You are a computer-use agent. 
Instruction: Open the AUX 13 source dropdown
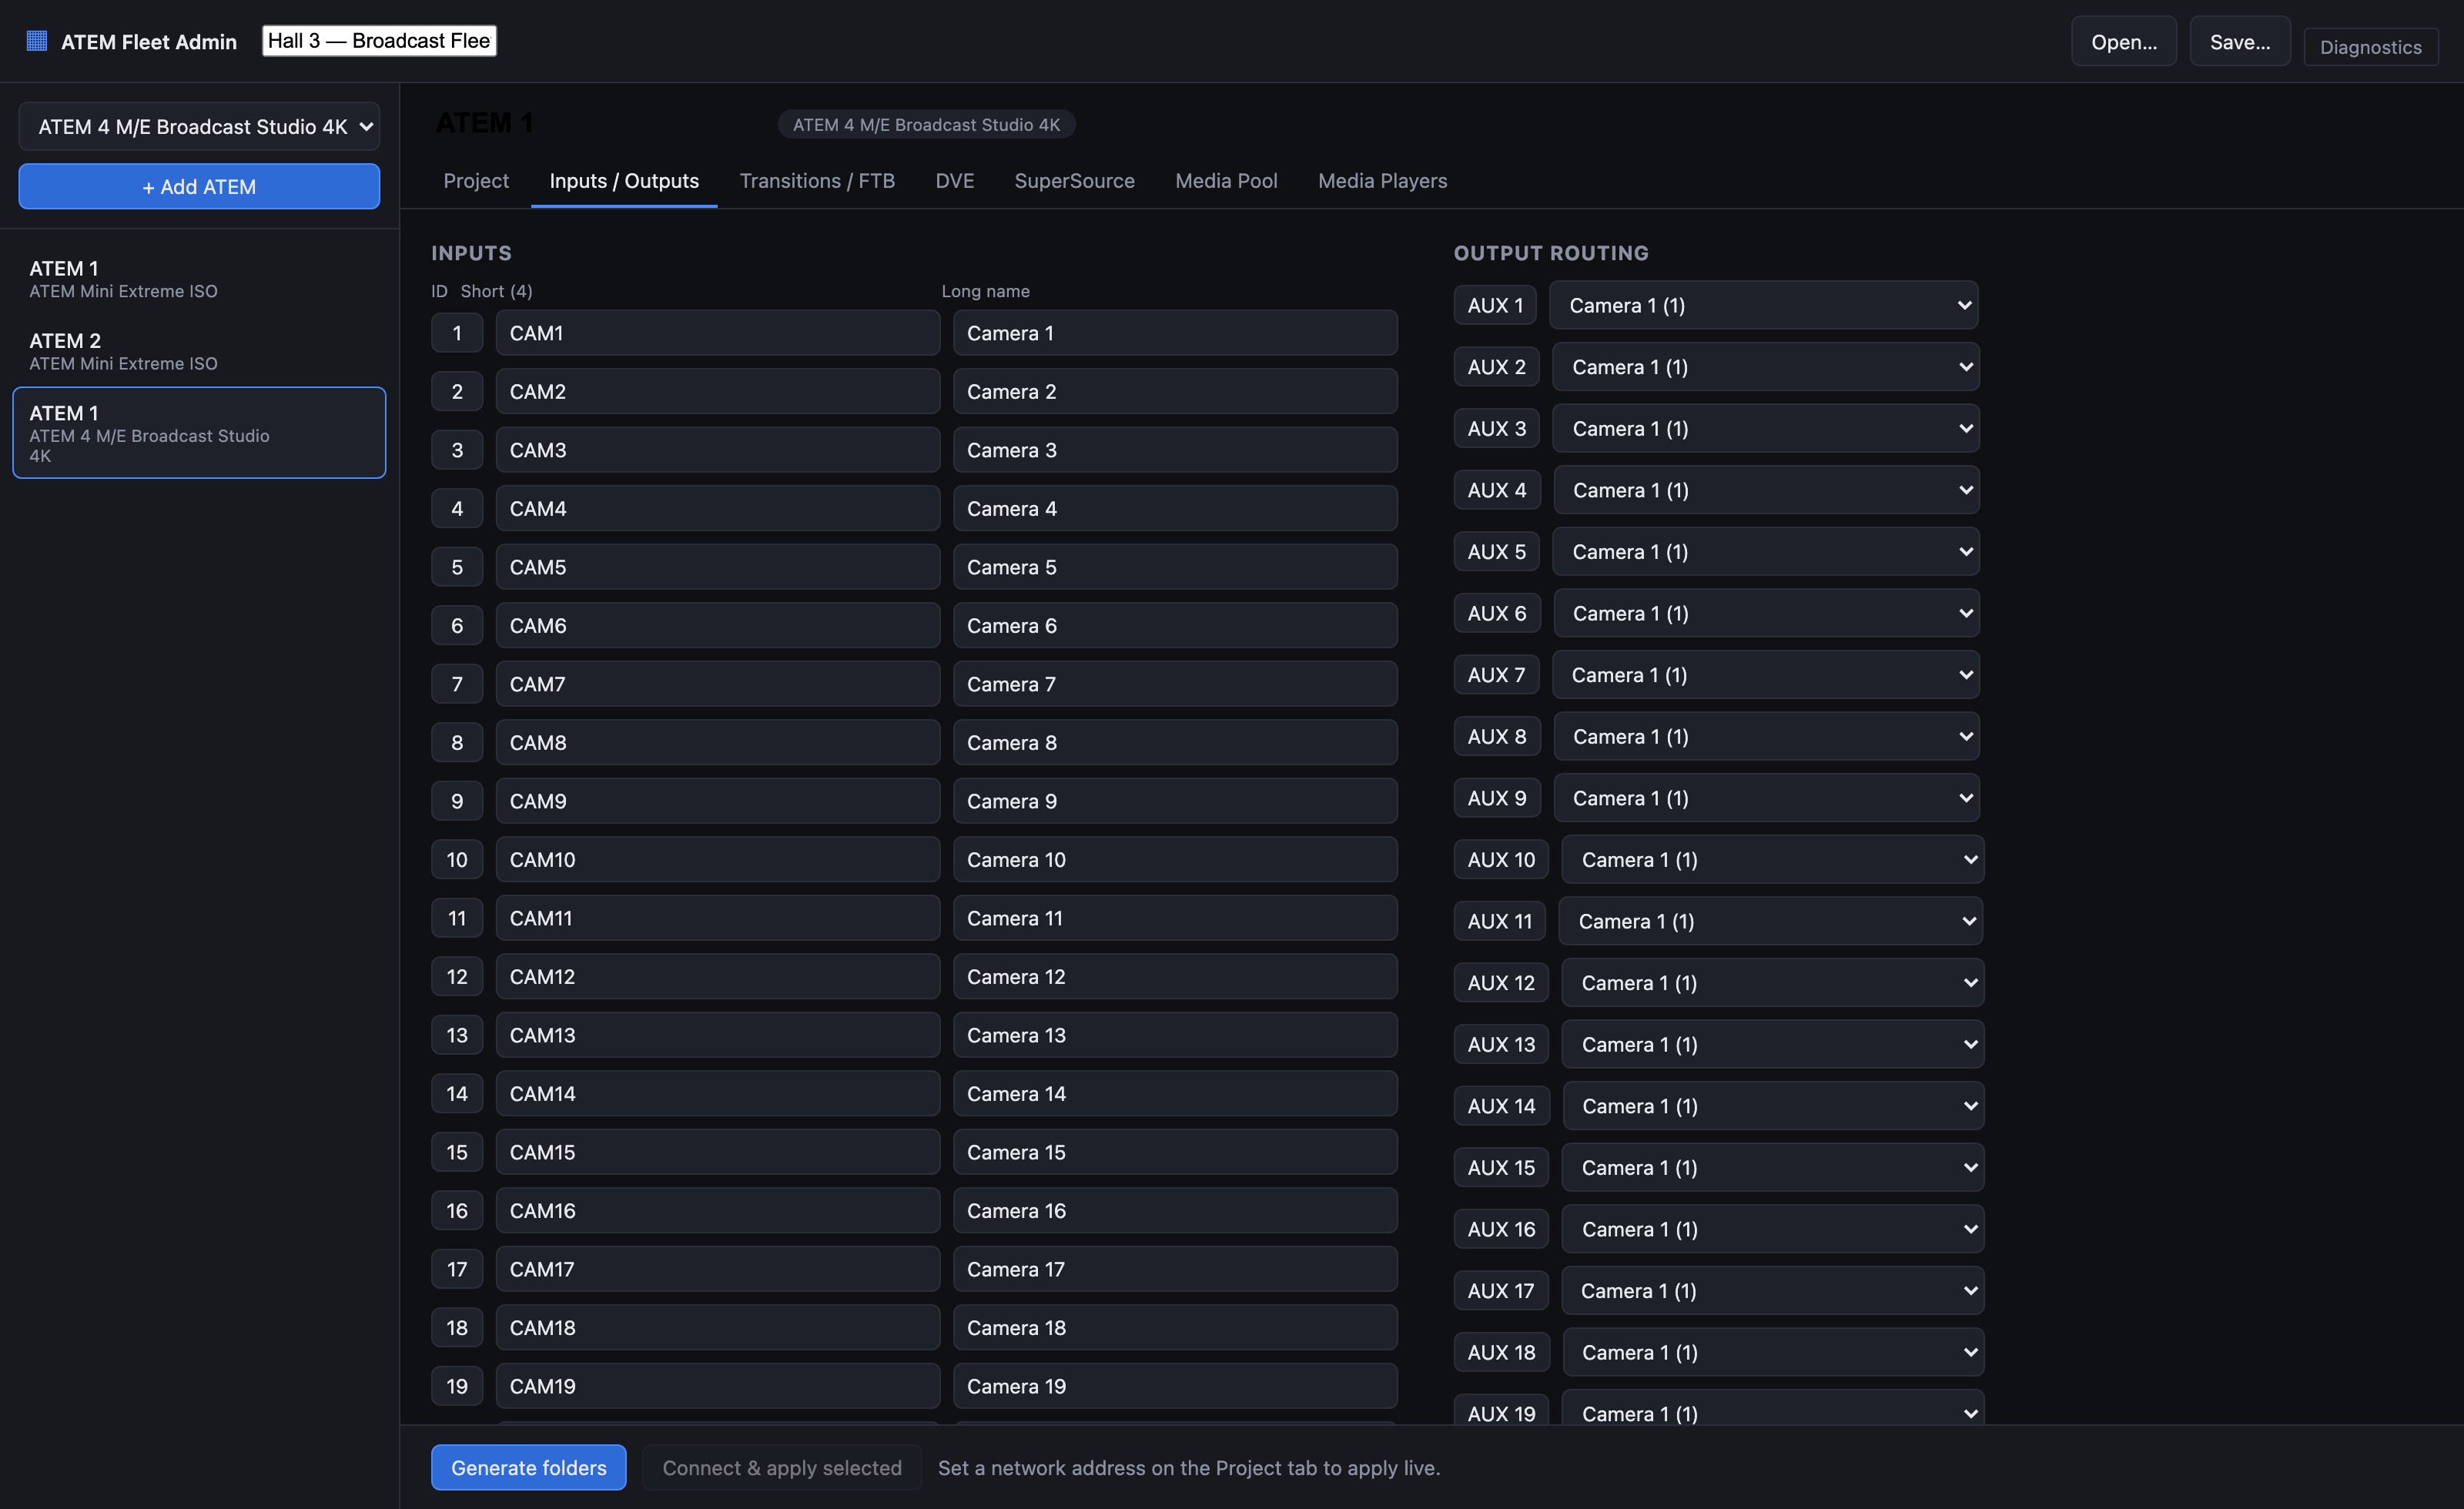(x=1772, y=1045)
